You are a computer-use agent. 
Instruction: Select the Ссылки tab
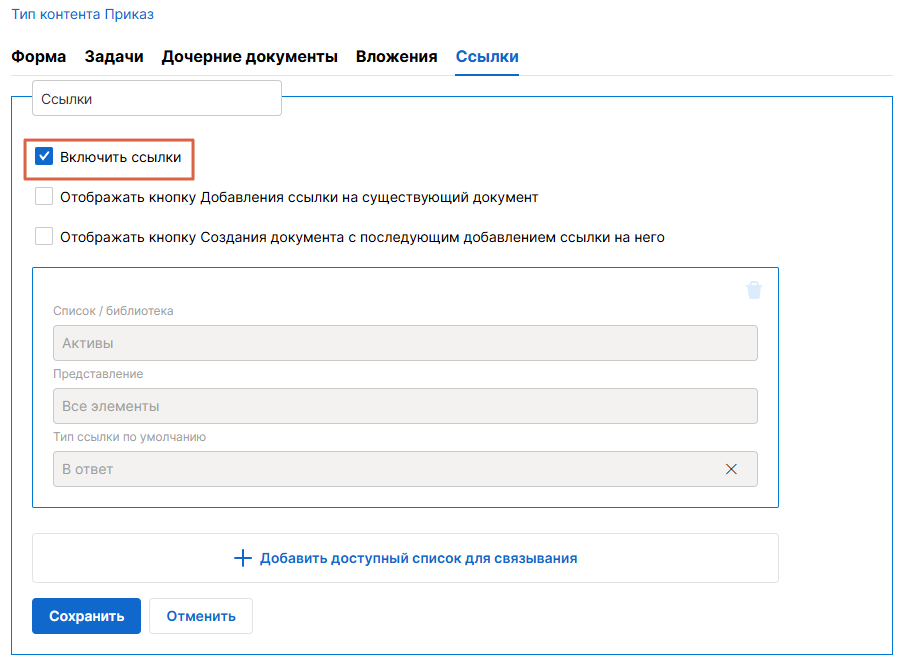coord(487,56)
